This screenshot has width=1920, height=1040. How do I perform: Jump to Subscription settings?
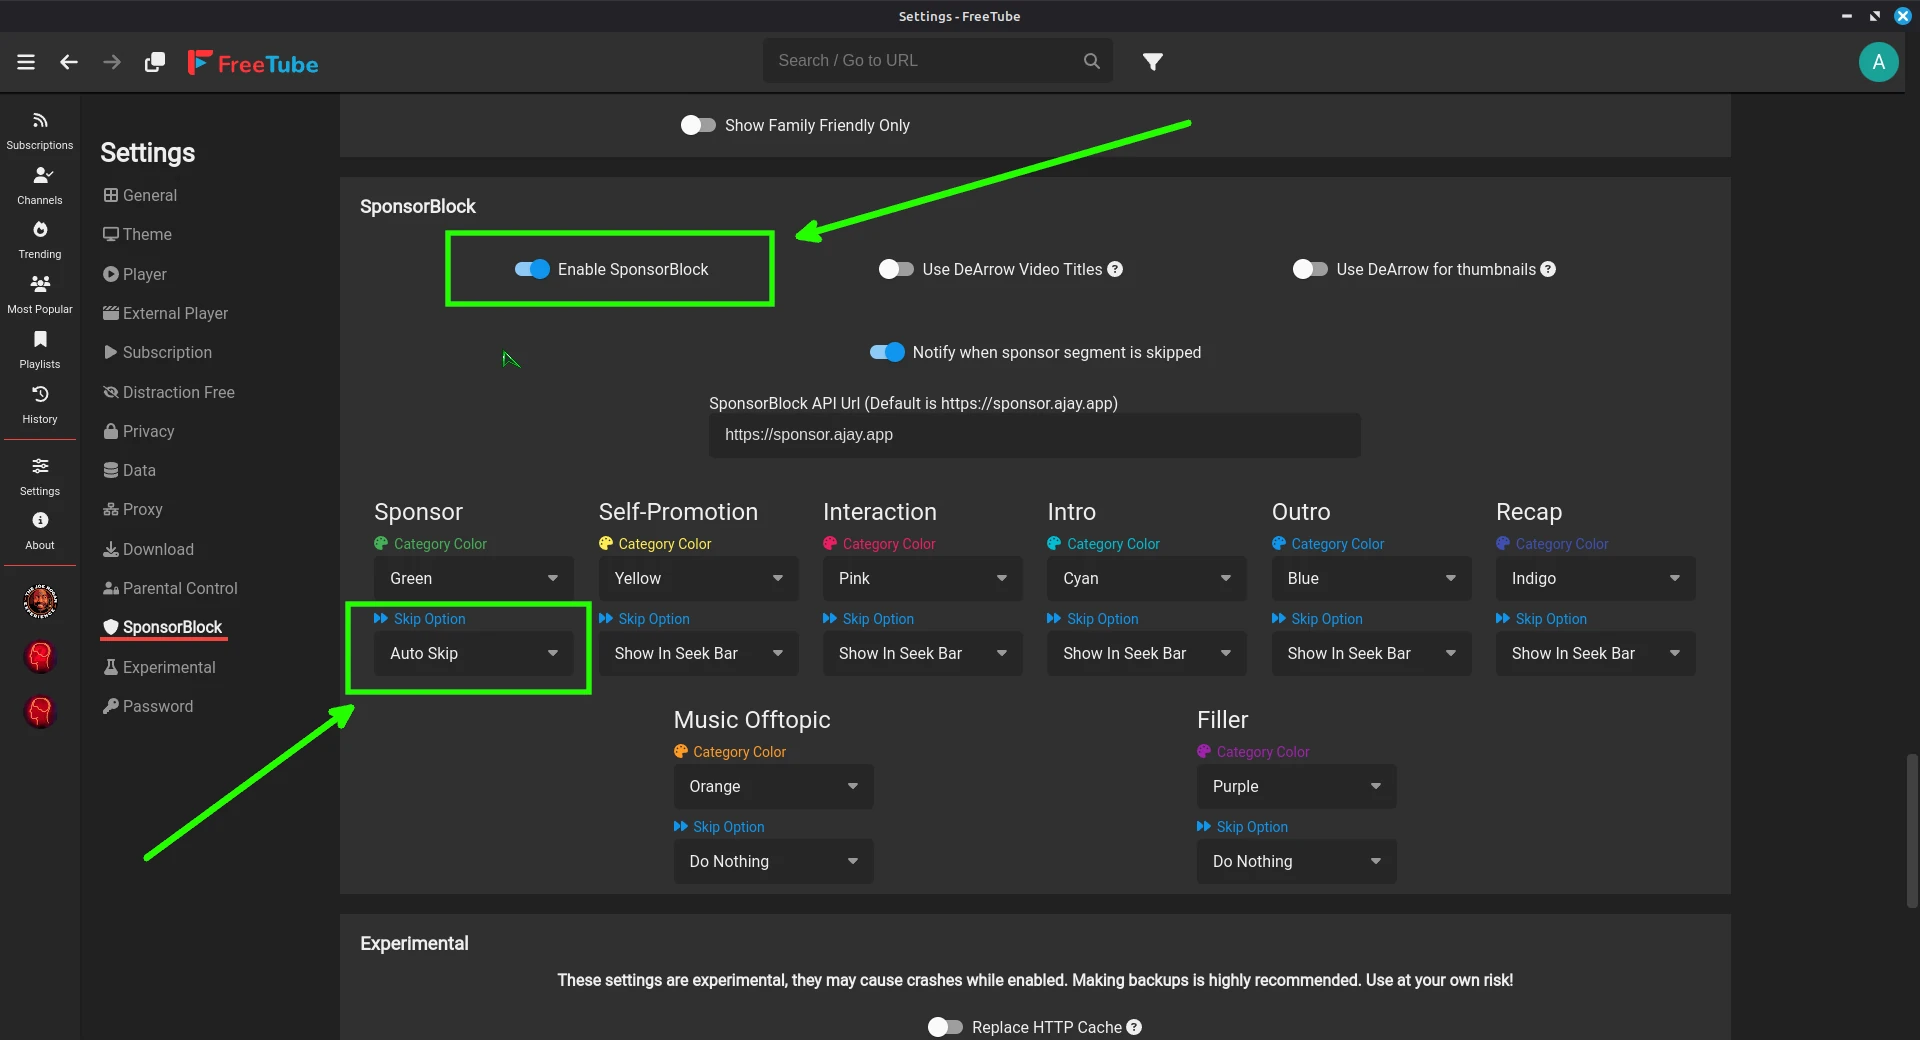point(158,352)
